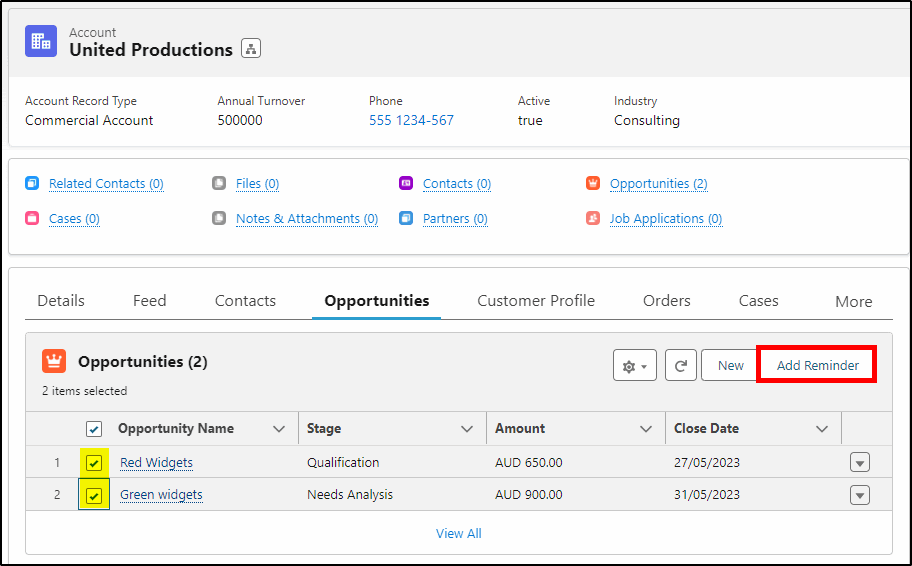Click the blue Account building icon

pos(41,41)
